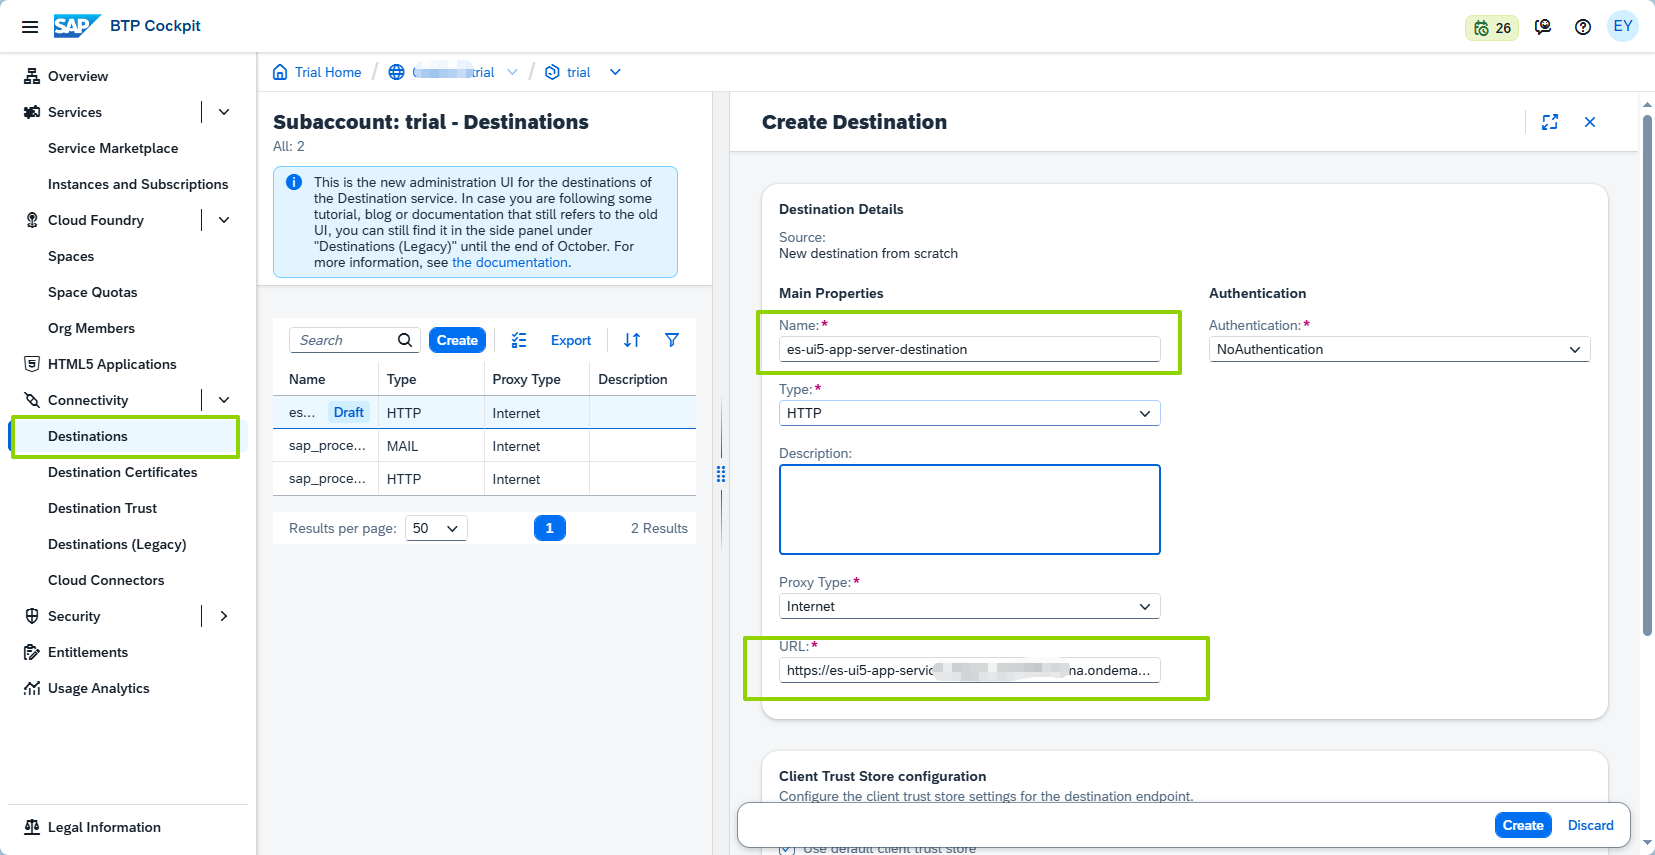Click the sort icon in destinations toolbar
Viewport: 1655px width, 855px height.
click(x=632, y=340)
